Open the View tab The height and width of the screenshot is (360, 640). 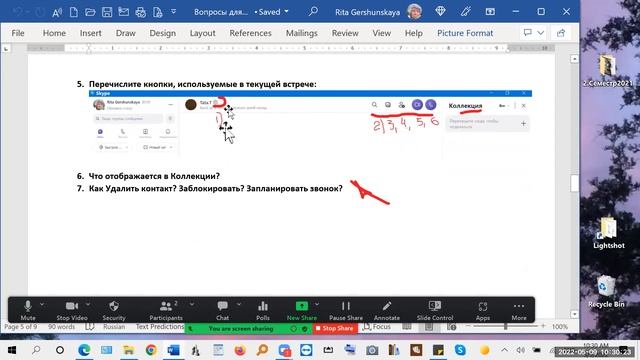(x=382, y=33)
